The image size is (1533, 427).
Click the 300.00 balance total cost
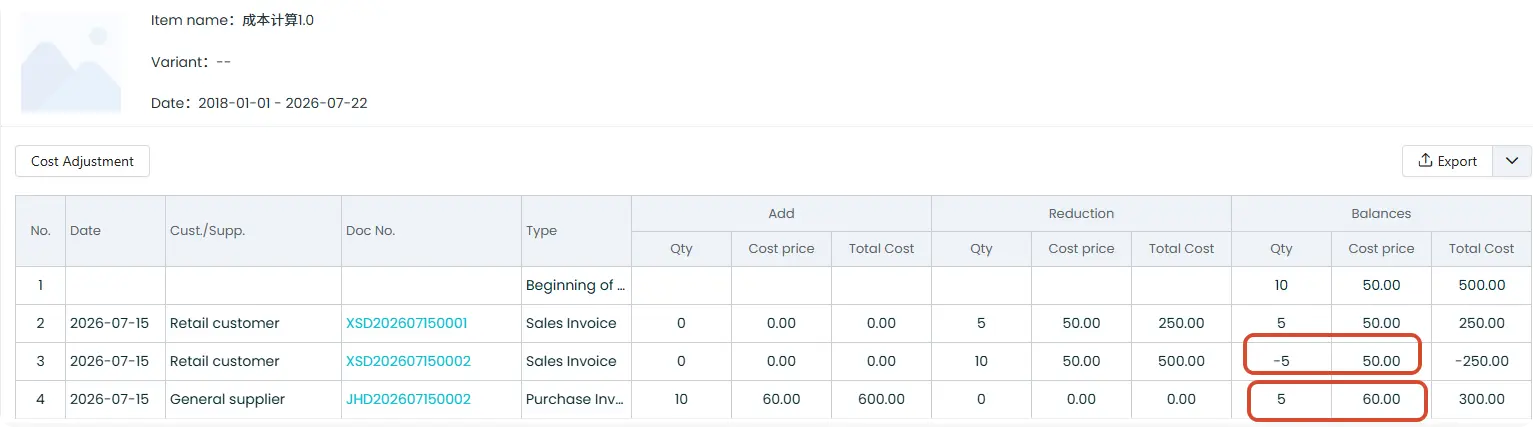tap(1481, 399)
